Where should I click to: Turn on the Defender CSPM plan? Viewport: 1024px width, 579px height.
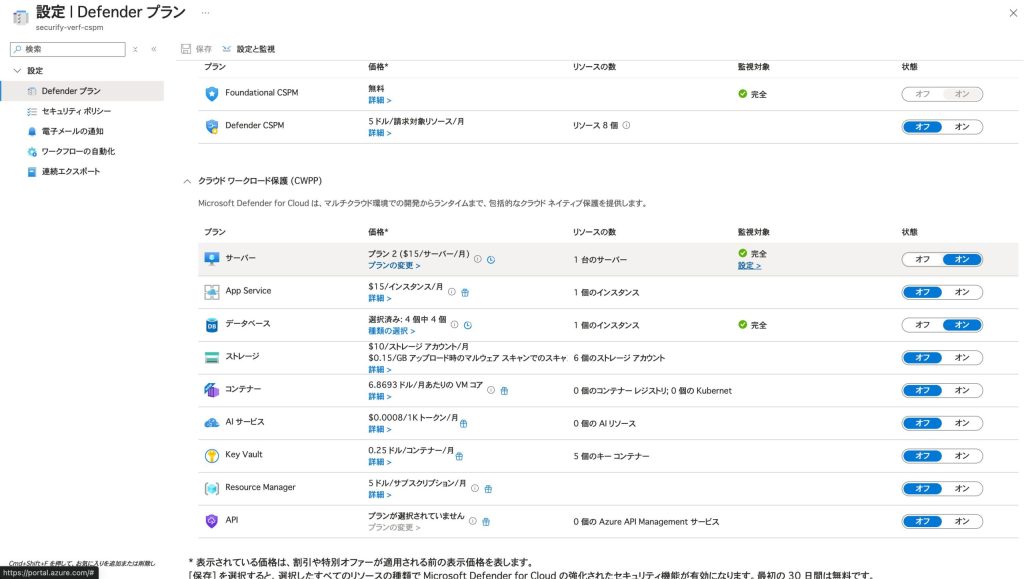962,127
